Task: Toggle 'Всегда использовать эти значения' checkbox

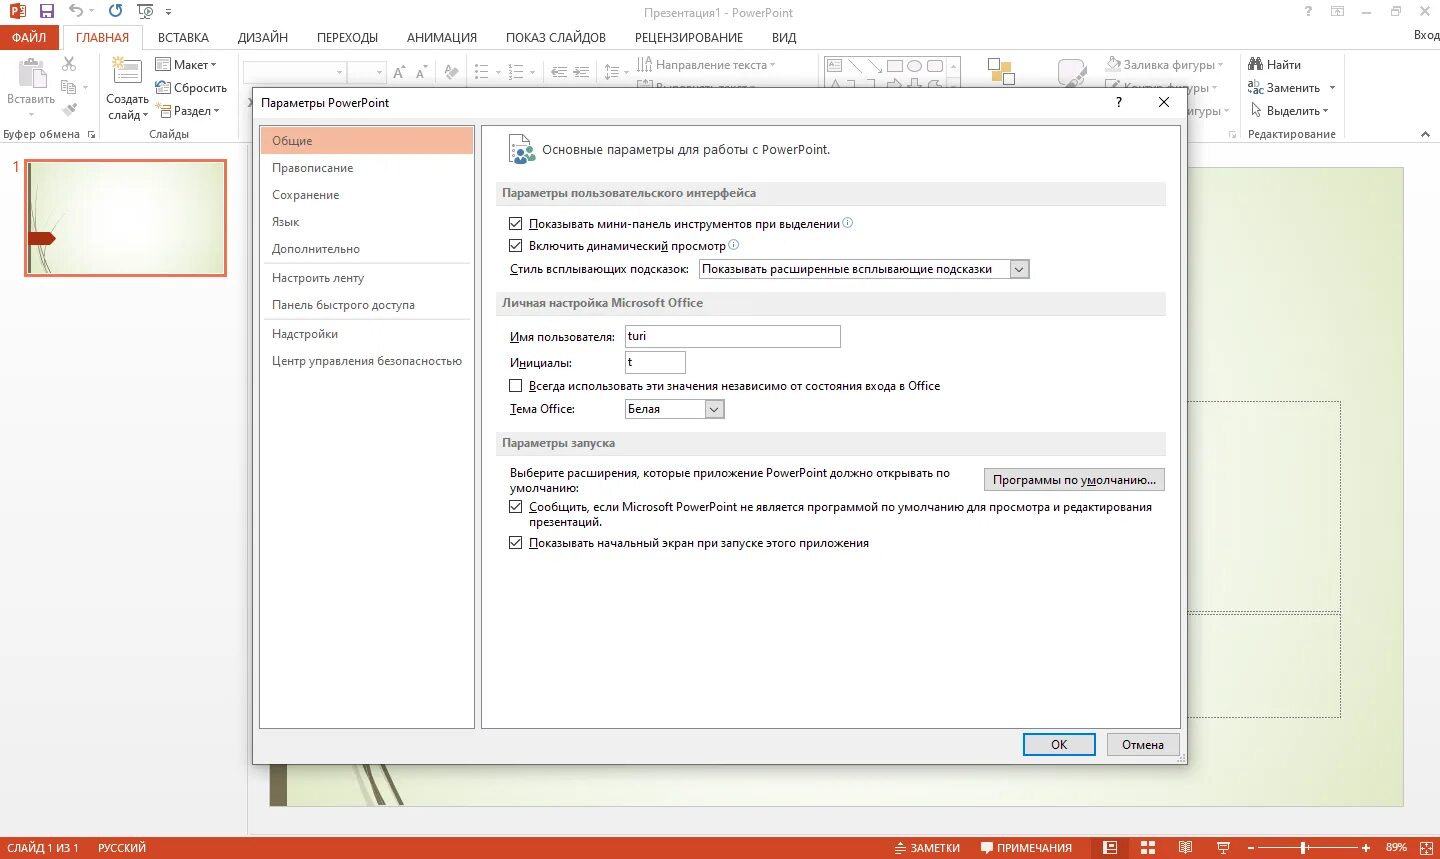Action: coord(516,386)
